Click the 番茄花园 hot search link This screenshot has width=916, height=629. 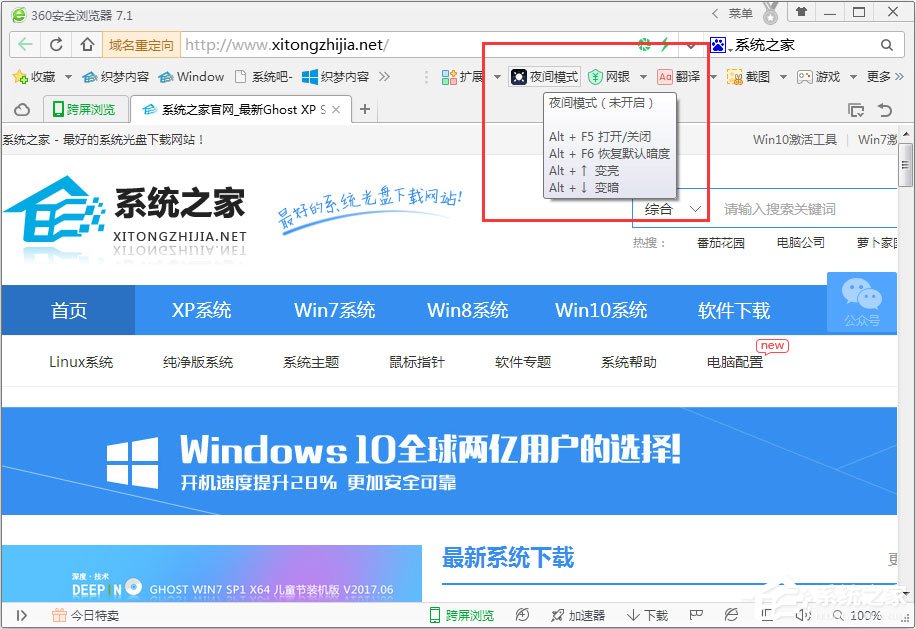point(719,242)
